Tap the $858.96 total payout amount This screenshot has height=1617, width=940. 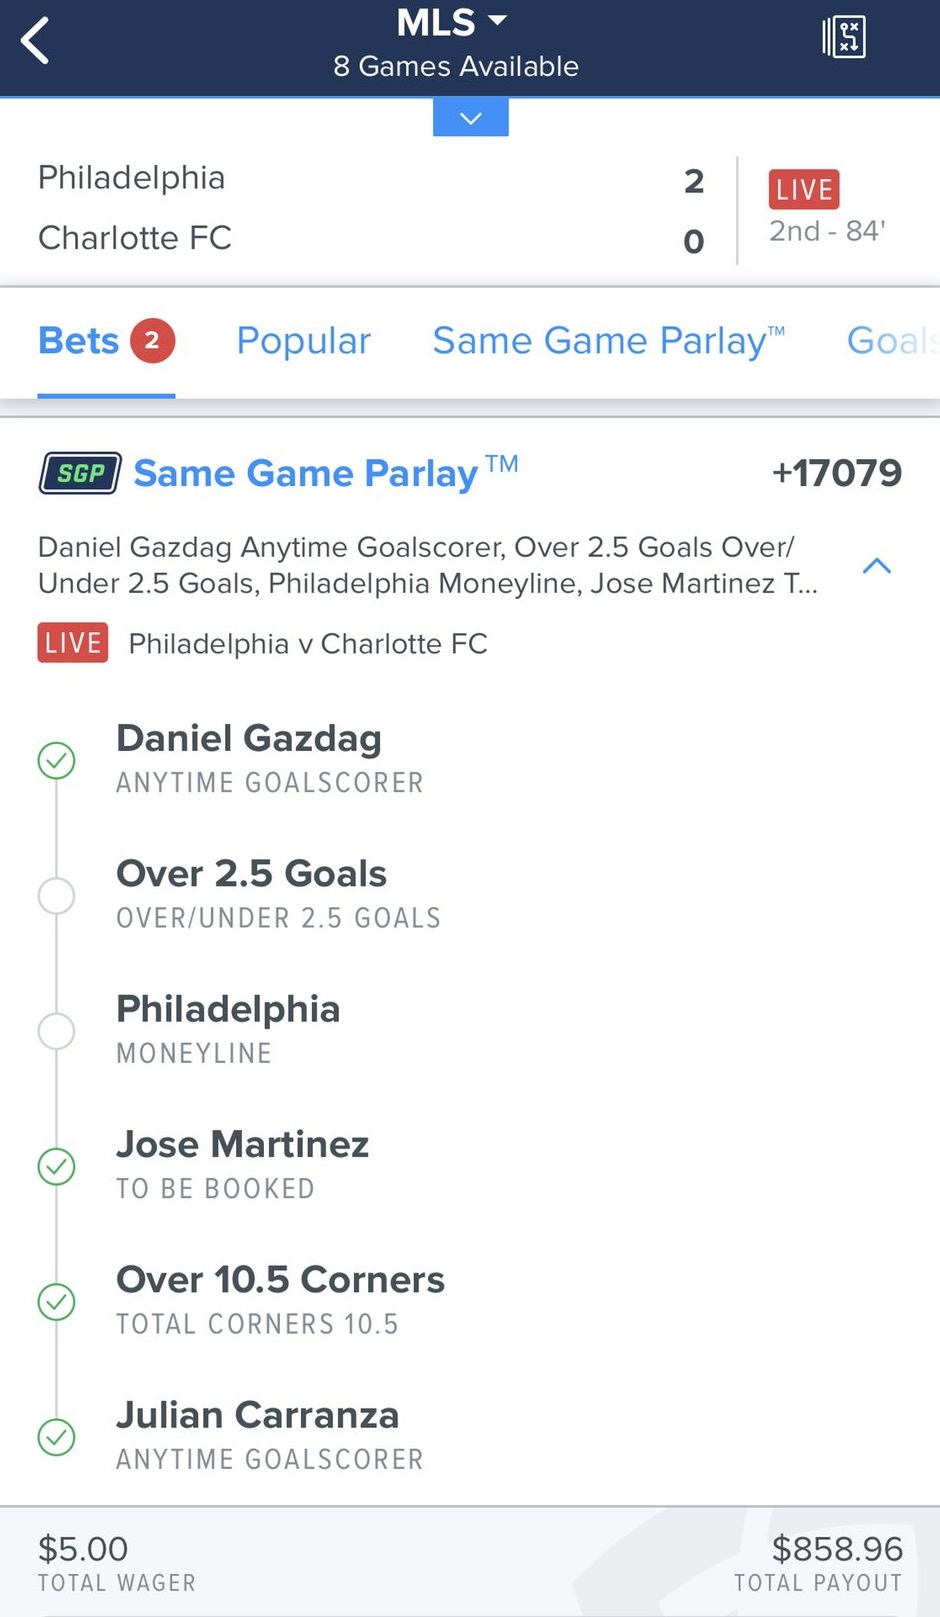837,1549
